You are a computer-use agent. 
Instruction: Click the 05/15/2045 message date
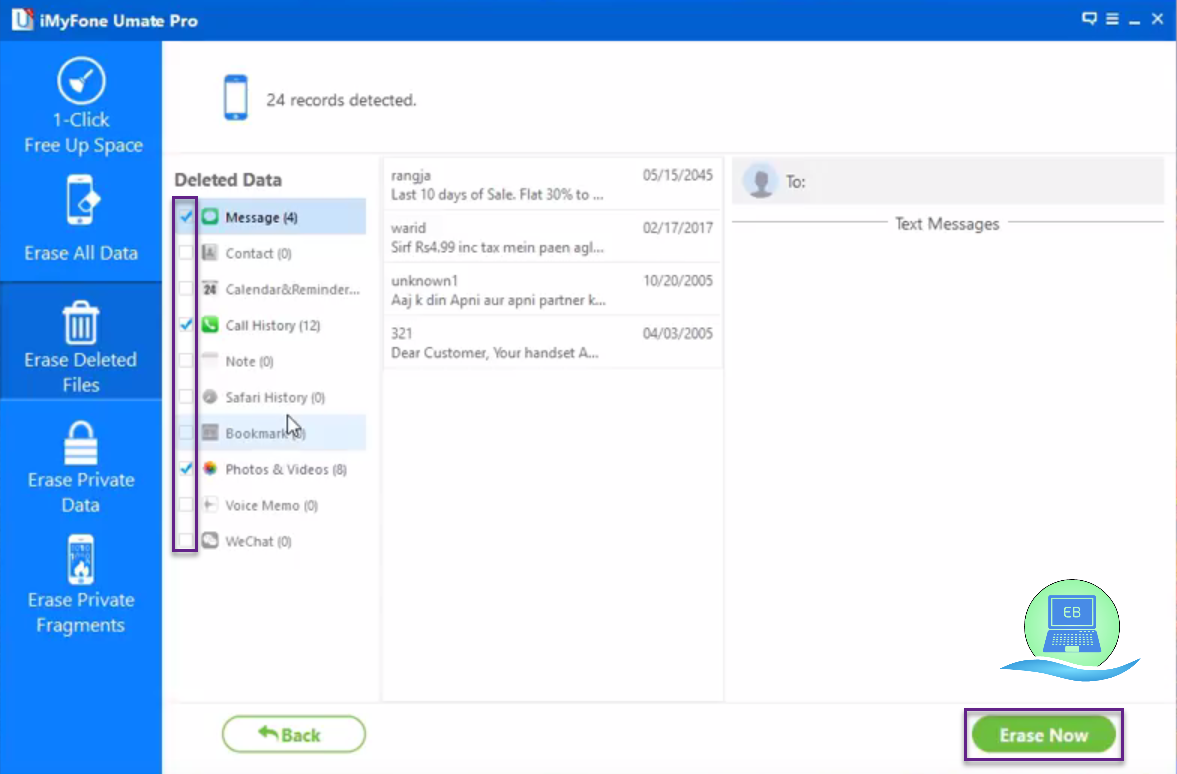pos(677,175)
